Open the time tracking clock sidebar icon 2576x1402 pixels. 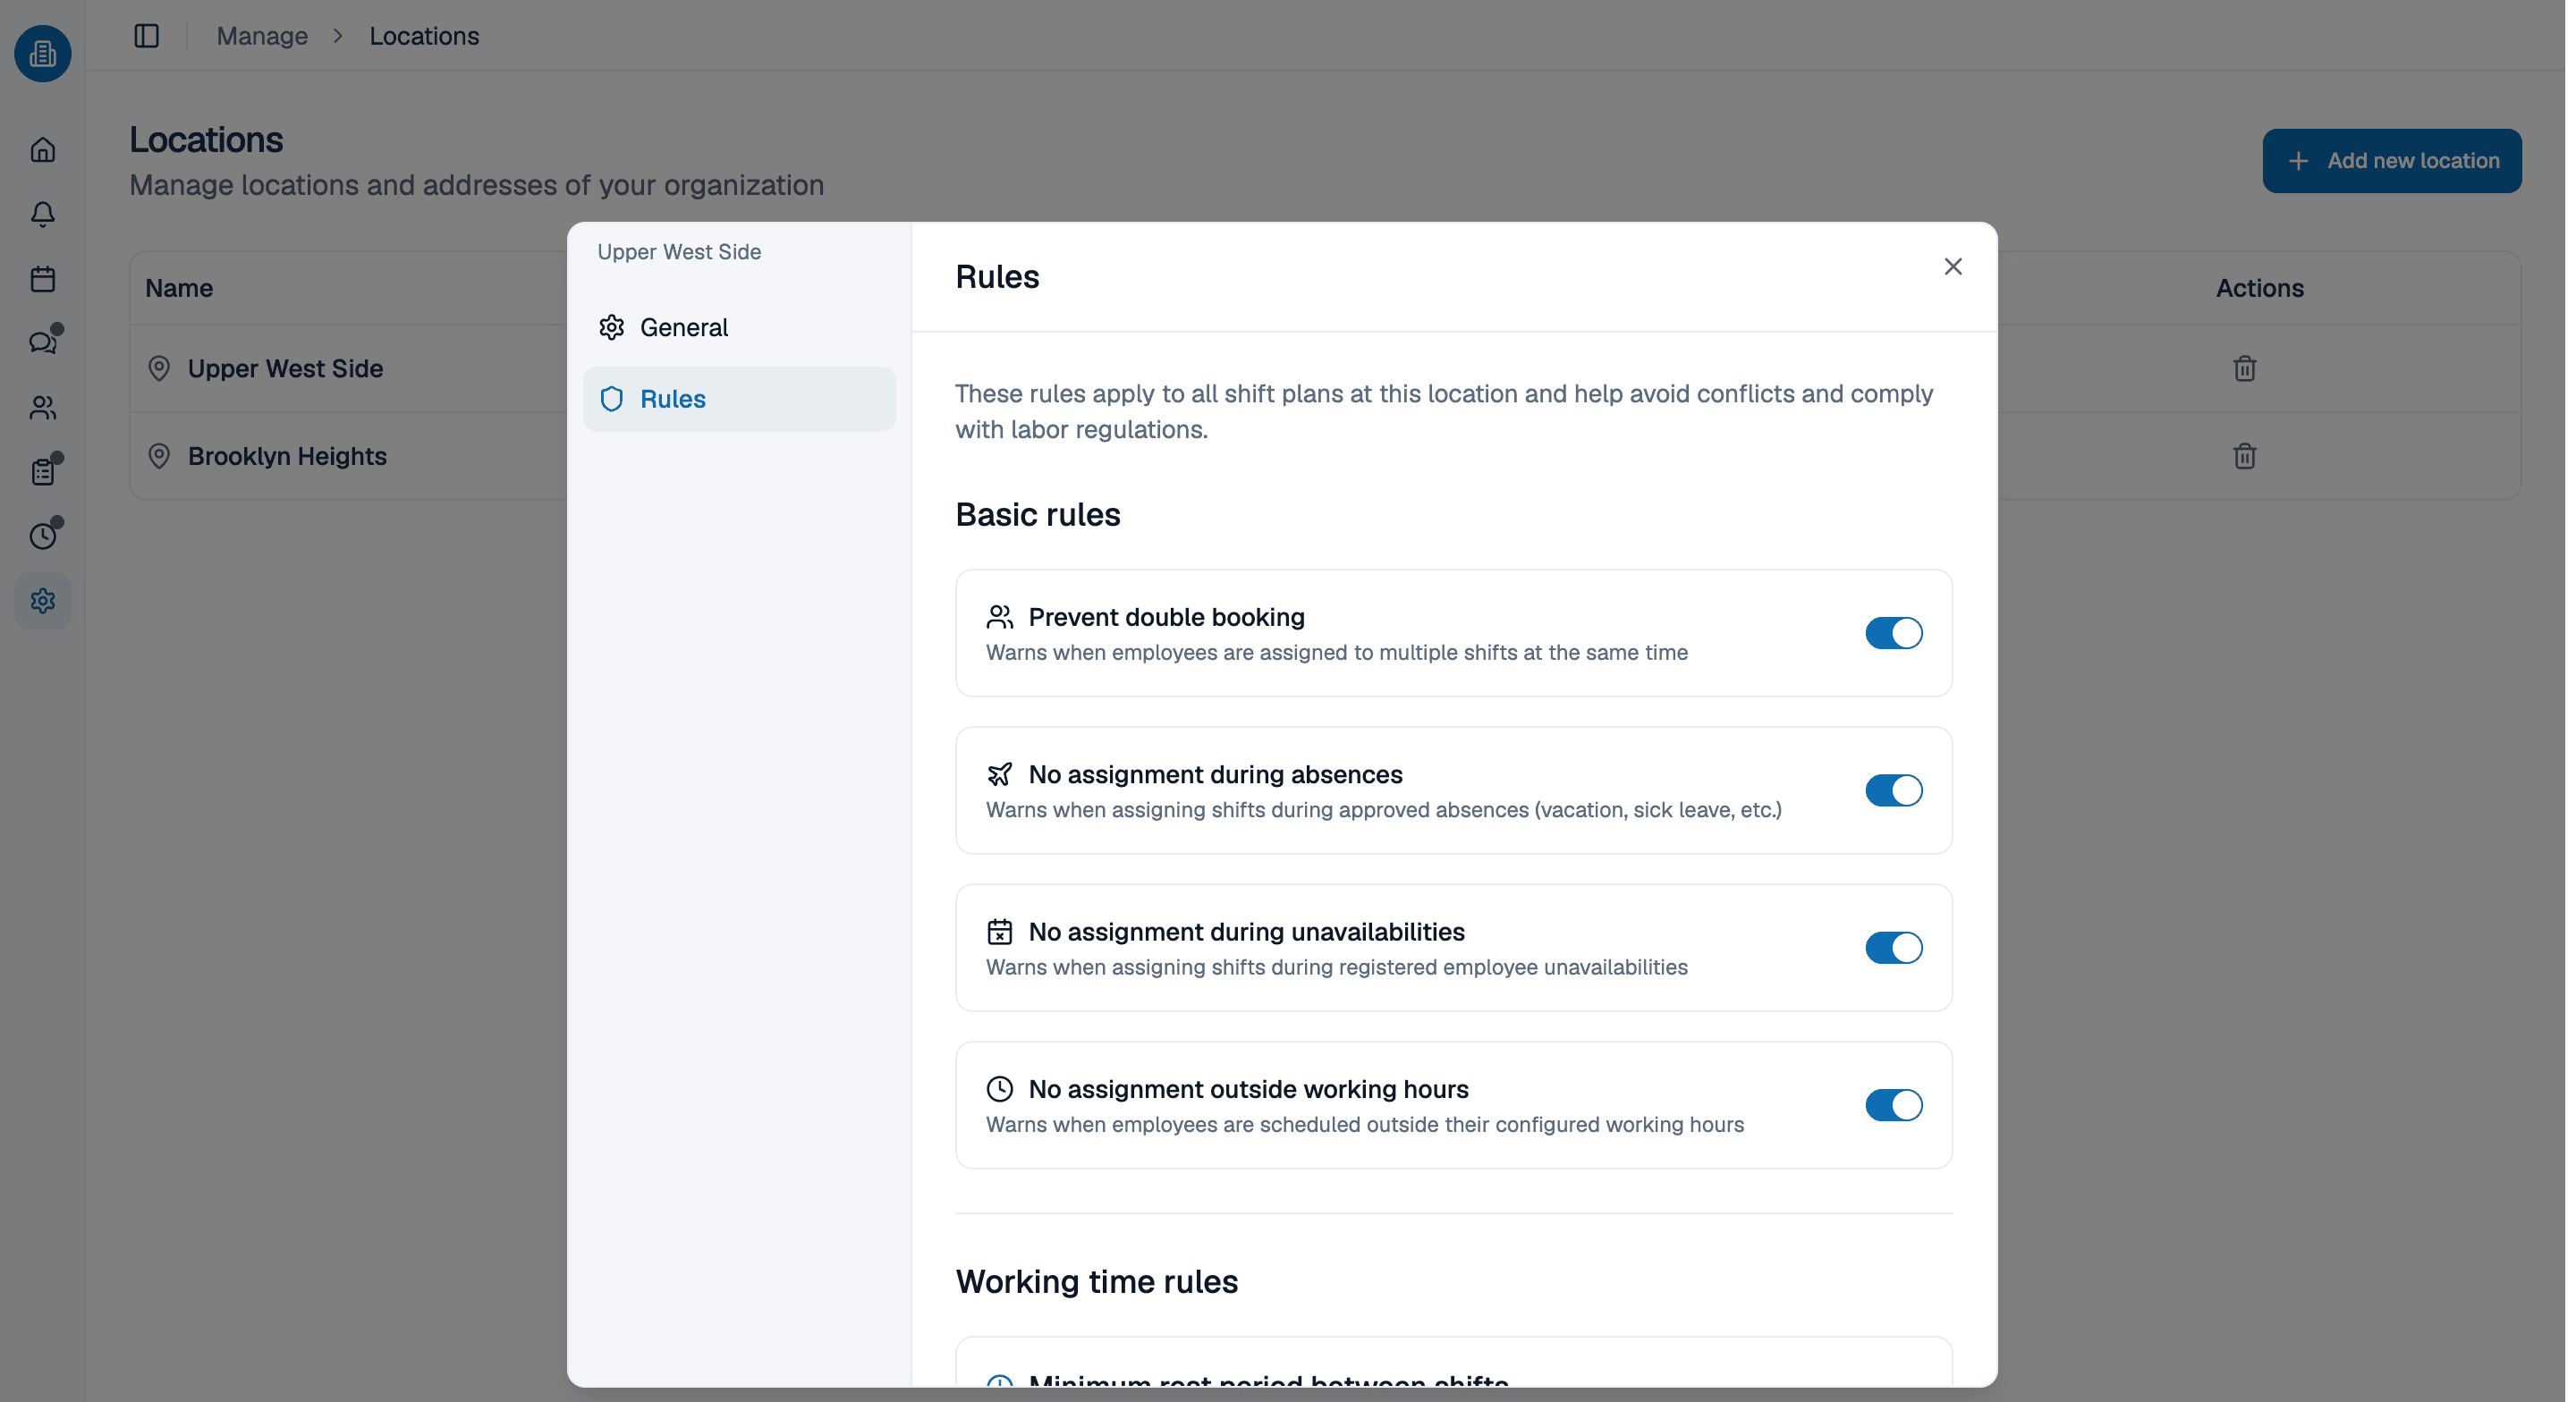click(x=43, y=536)
